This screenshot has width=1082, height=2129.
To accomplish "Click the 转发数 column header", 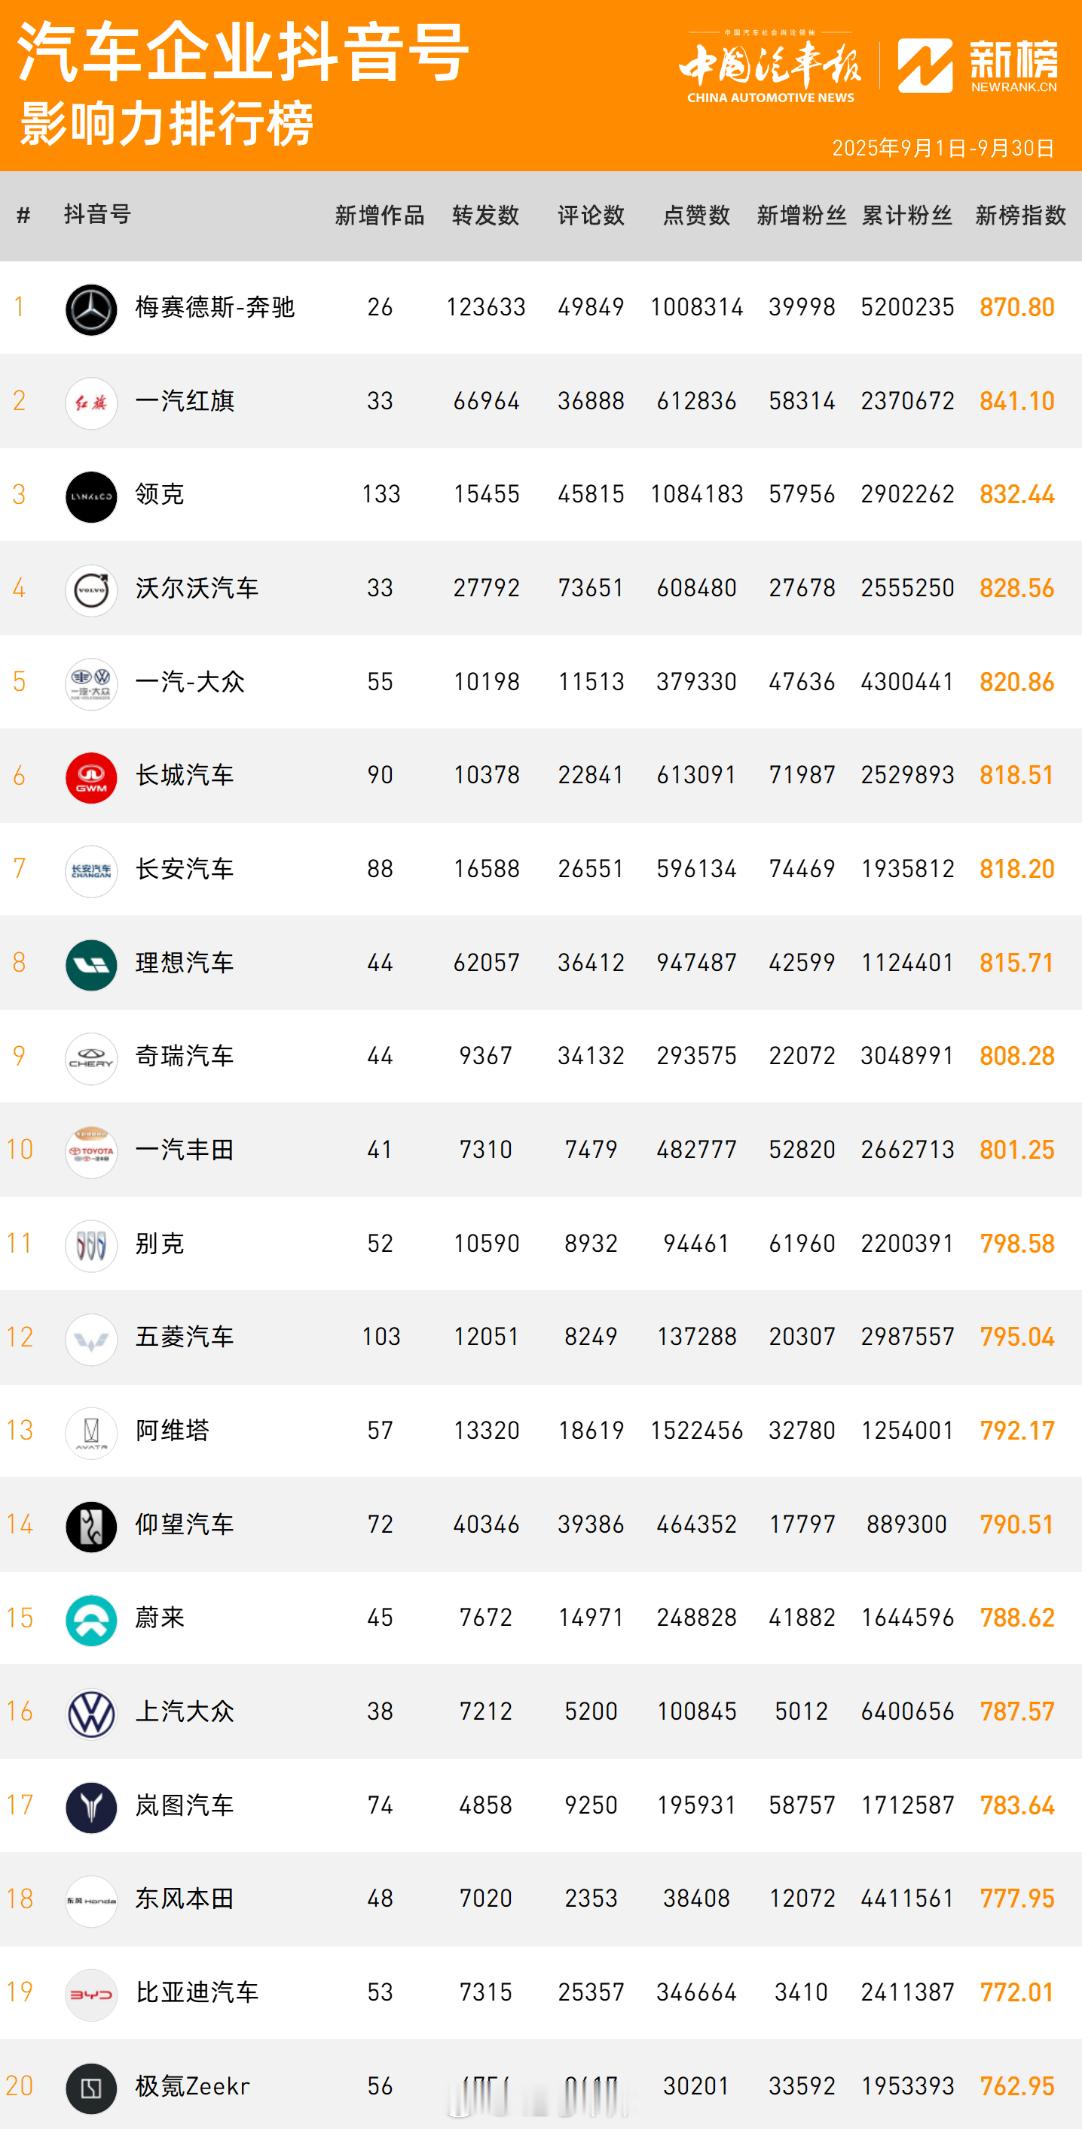I will [x=486, y=215].
